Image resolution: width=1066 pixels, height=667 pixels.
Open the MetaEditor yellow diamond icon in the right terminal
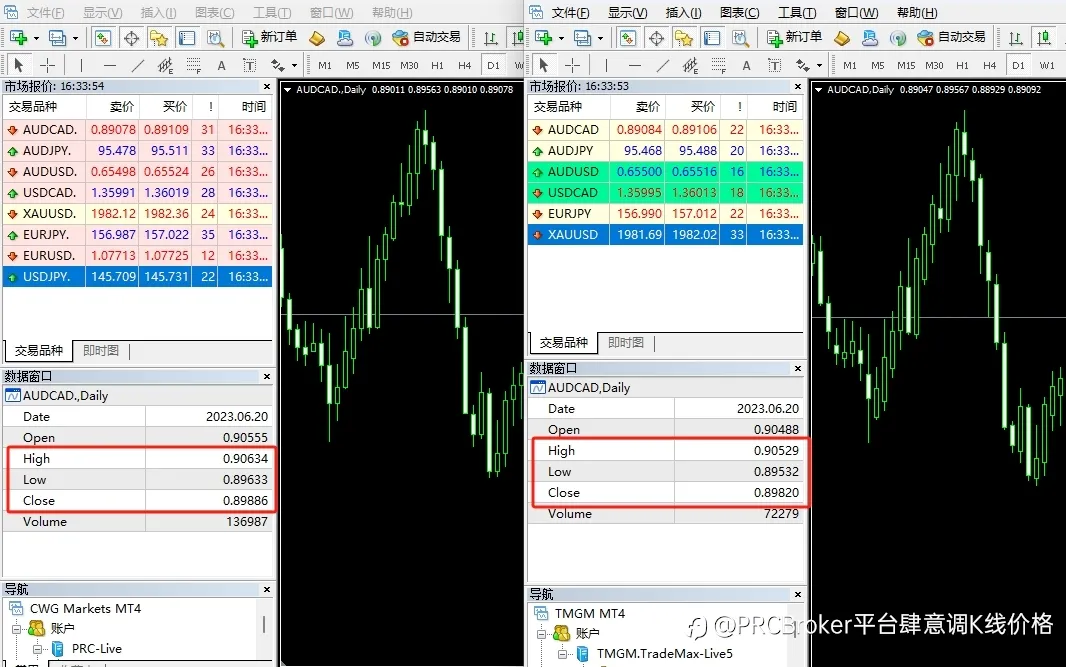[x=842, y=38]
